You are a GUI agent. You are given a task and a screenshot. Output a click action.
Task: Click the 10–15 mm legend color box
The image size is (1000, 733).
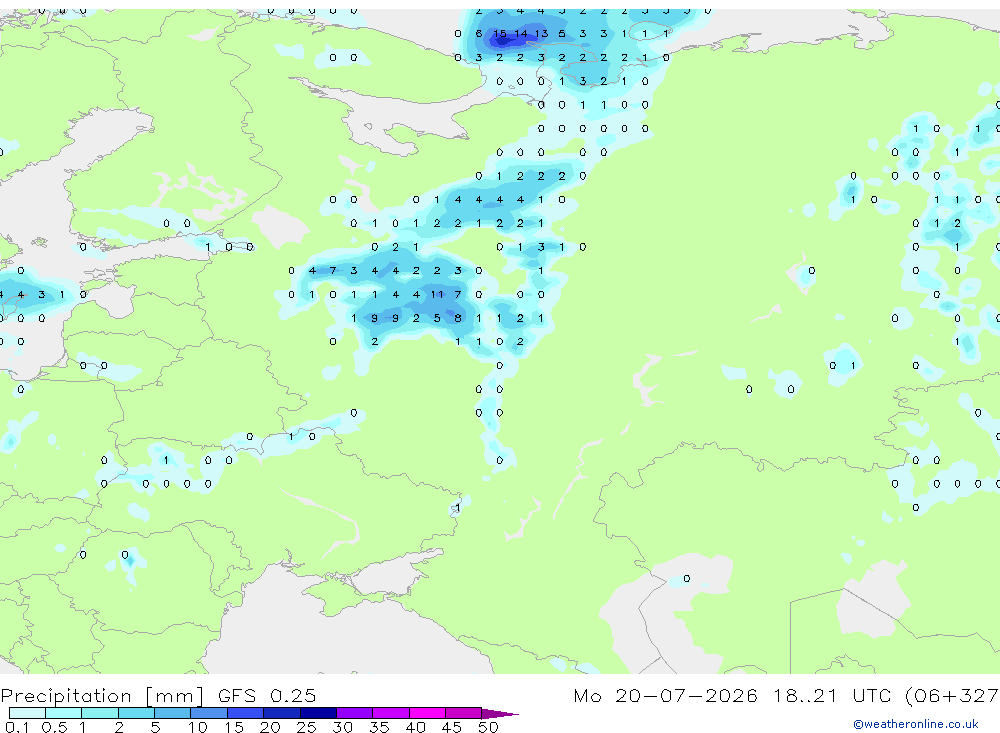pos(209,713)
